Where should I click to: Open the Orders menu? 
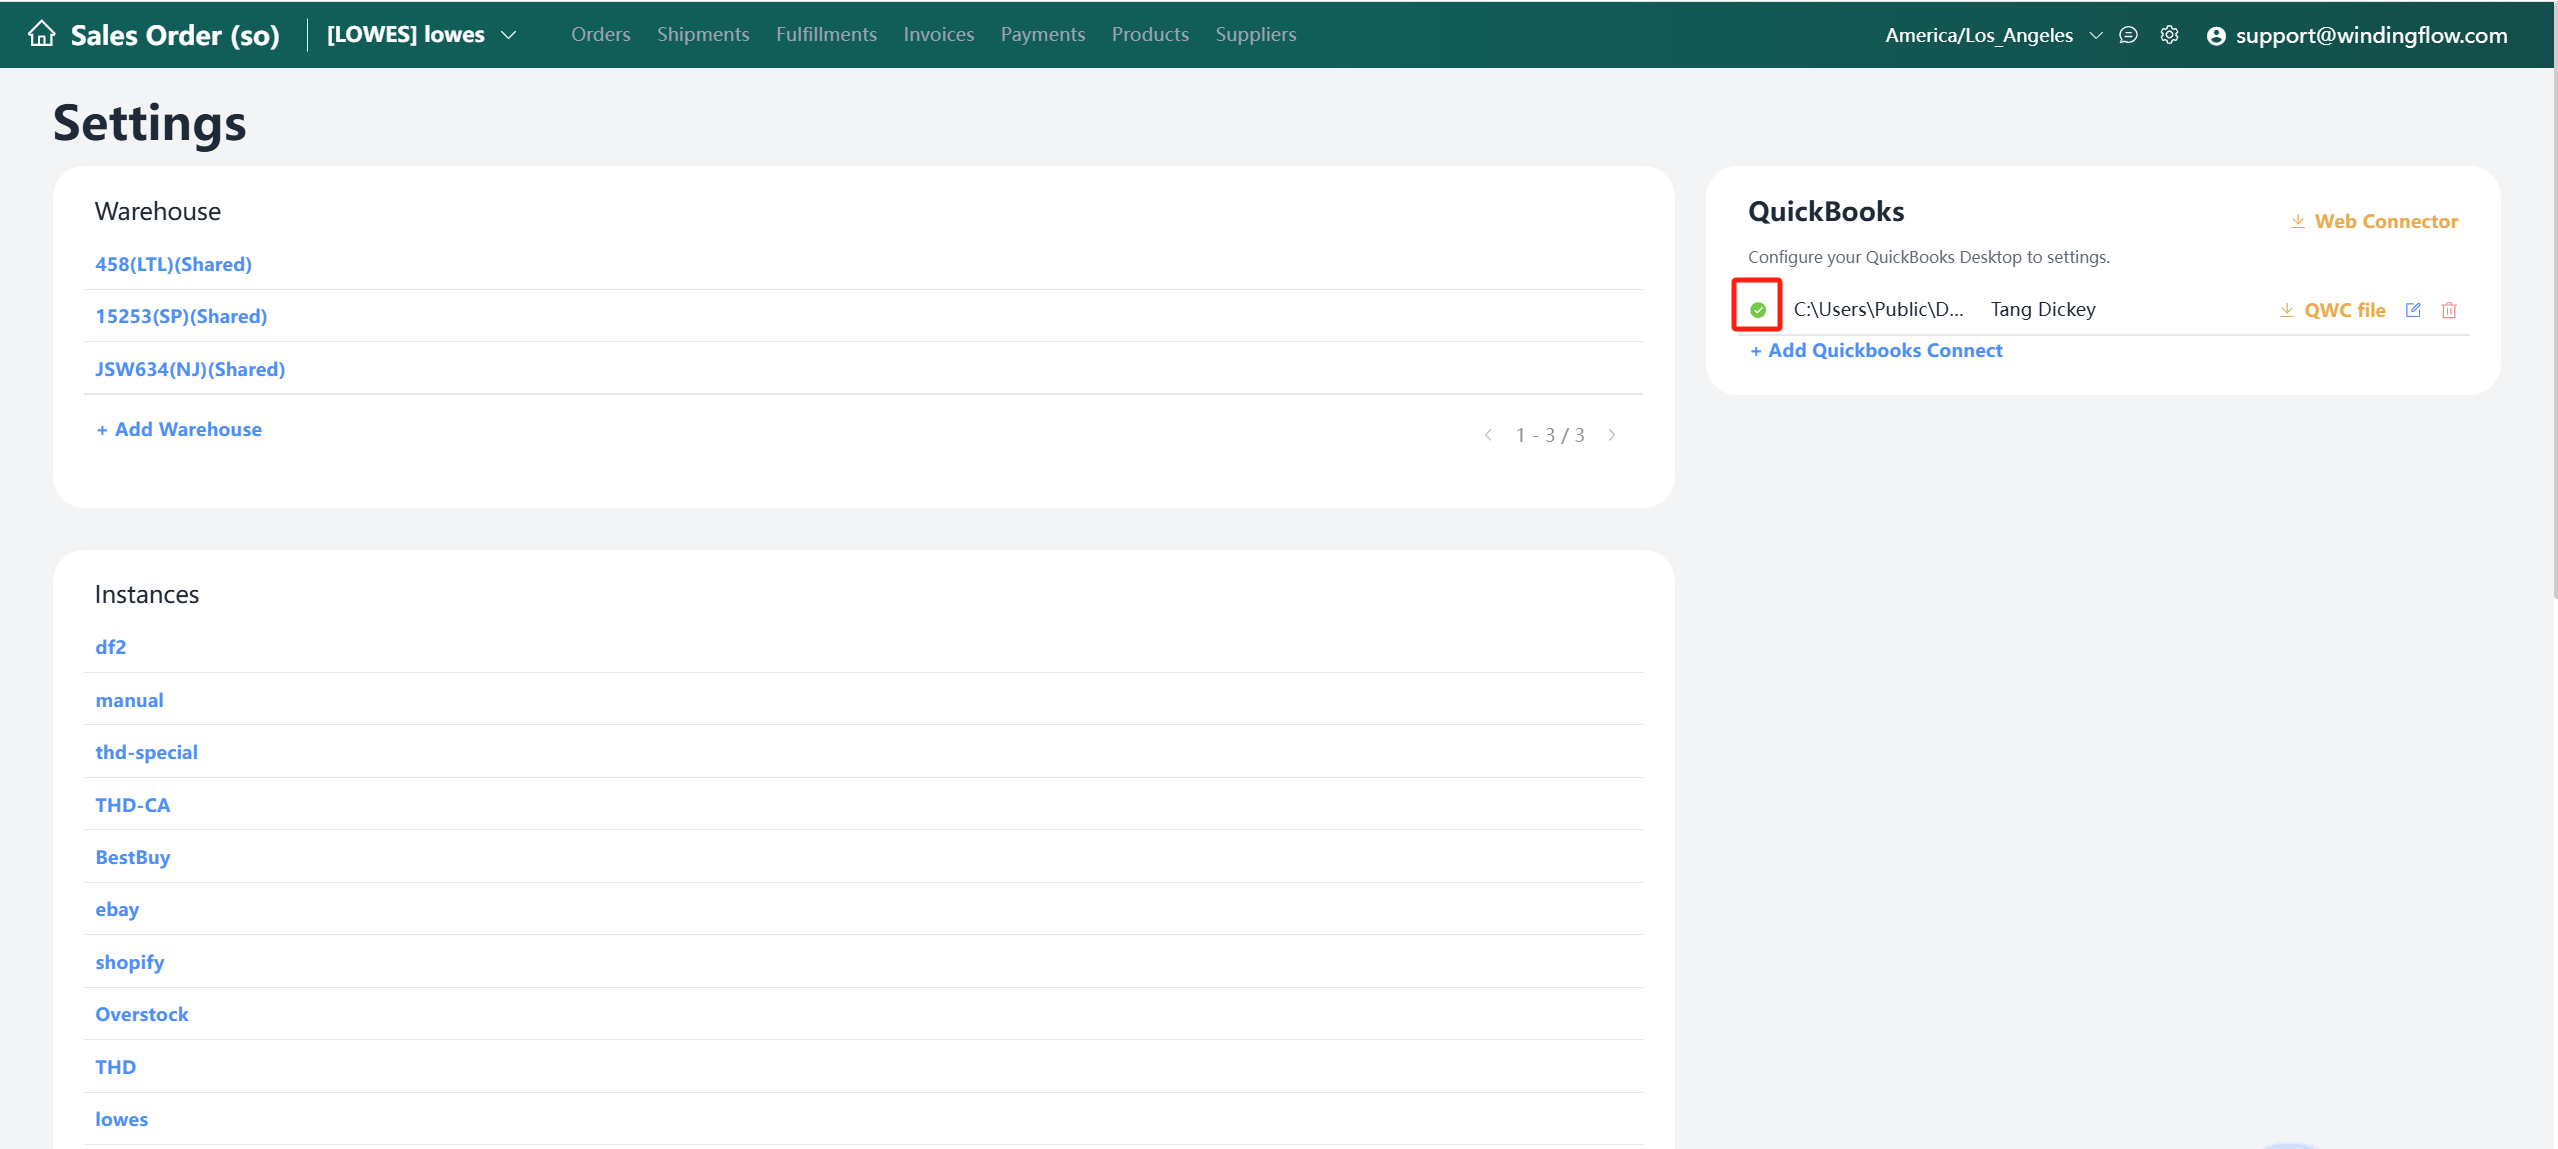[x=600, y=34]
